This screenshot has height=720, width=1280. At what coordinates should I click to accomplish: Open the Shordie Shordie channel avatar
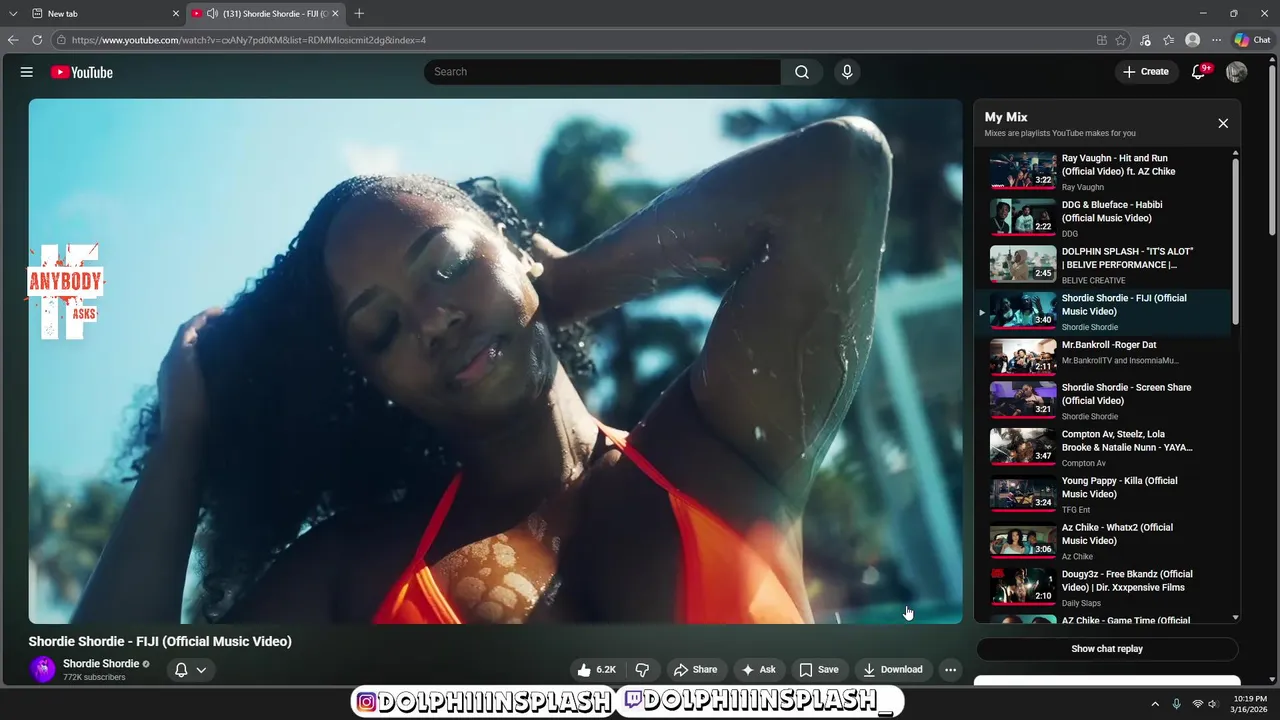[x=43, y=670]
